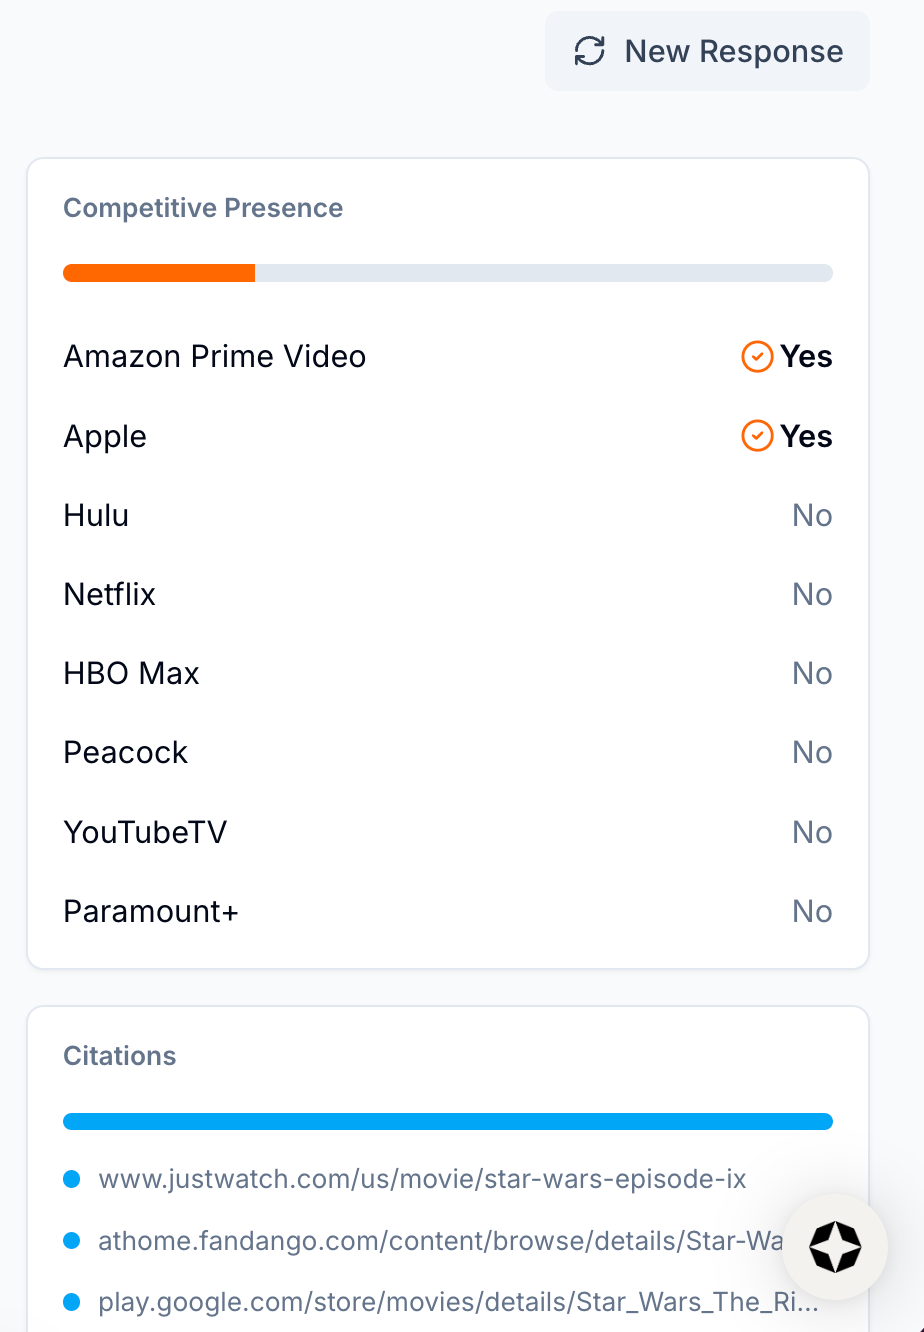Open the athome.fandango.com citation link
The image size is (924, 1332).
[440, 1241]
